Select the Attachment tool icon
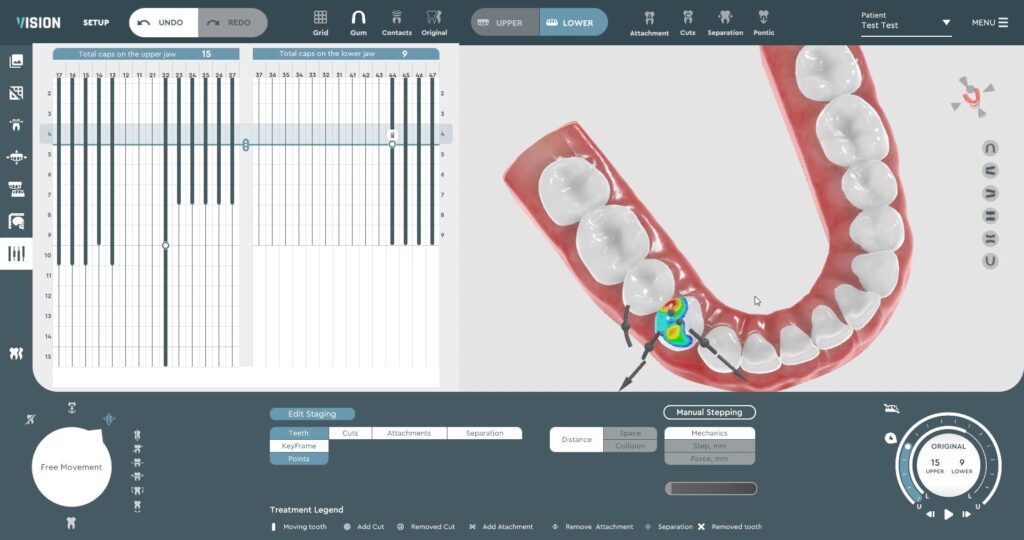The height and width of the screenshot is (540, 1024). [649, 22]
